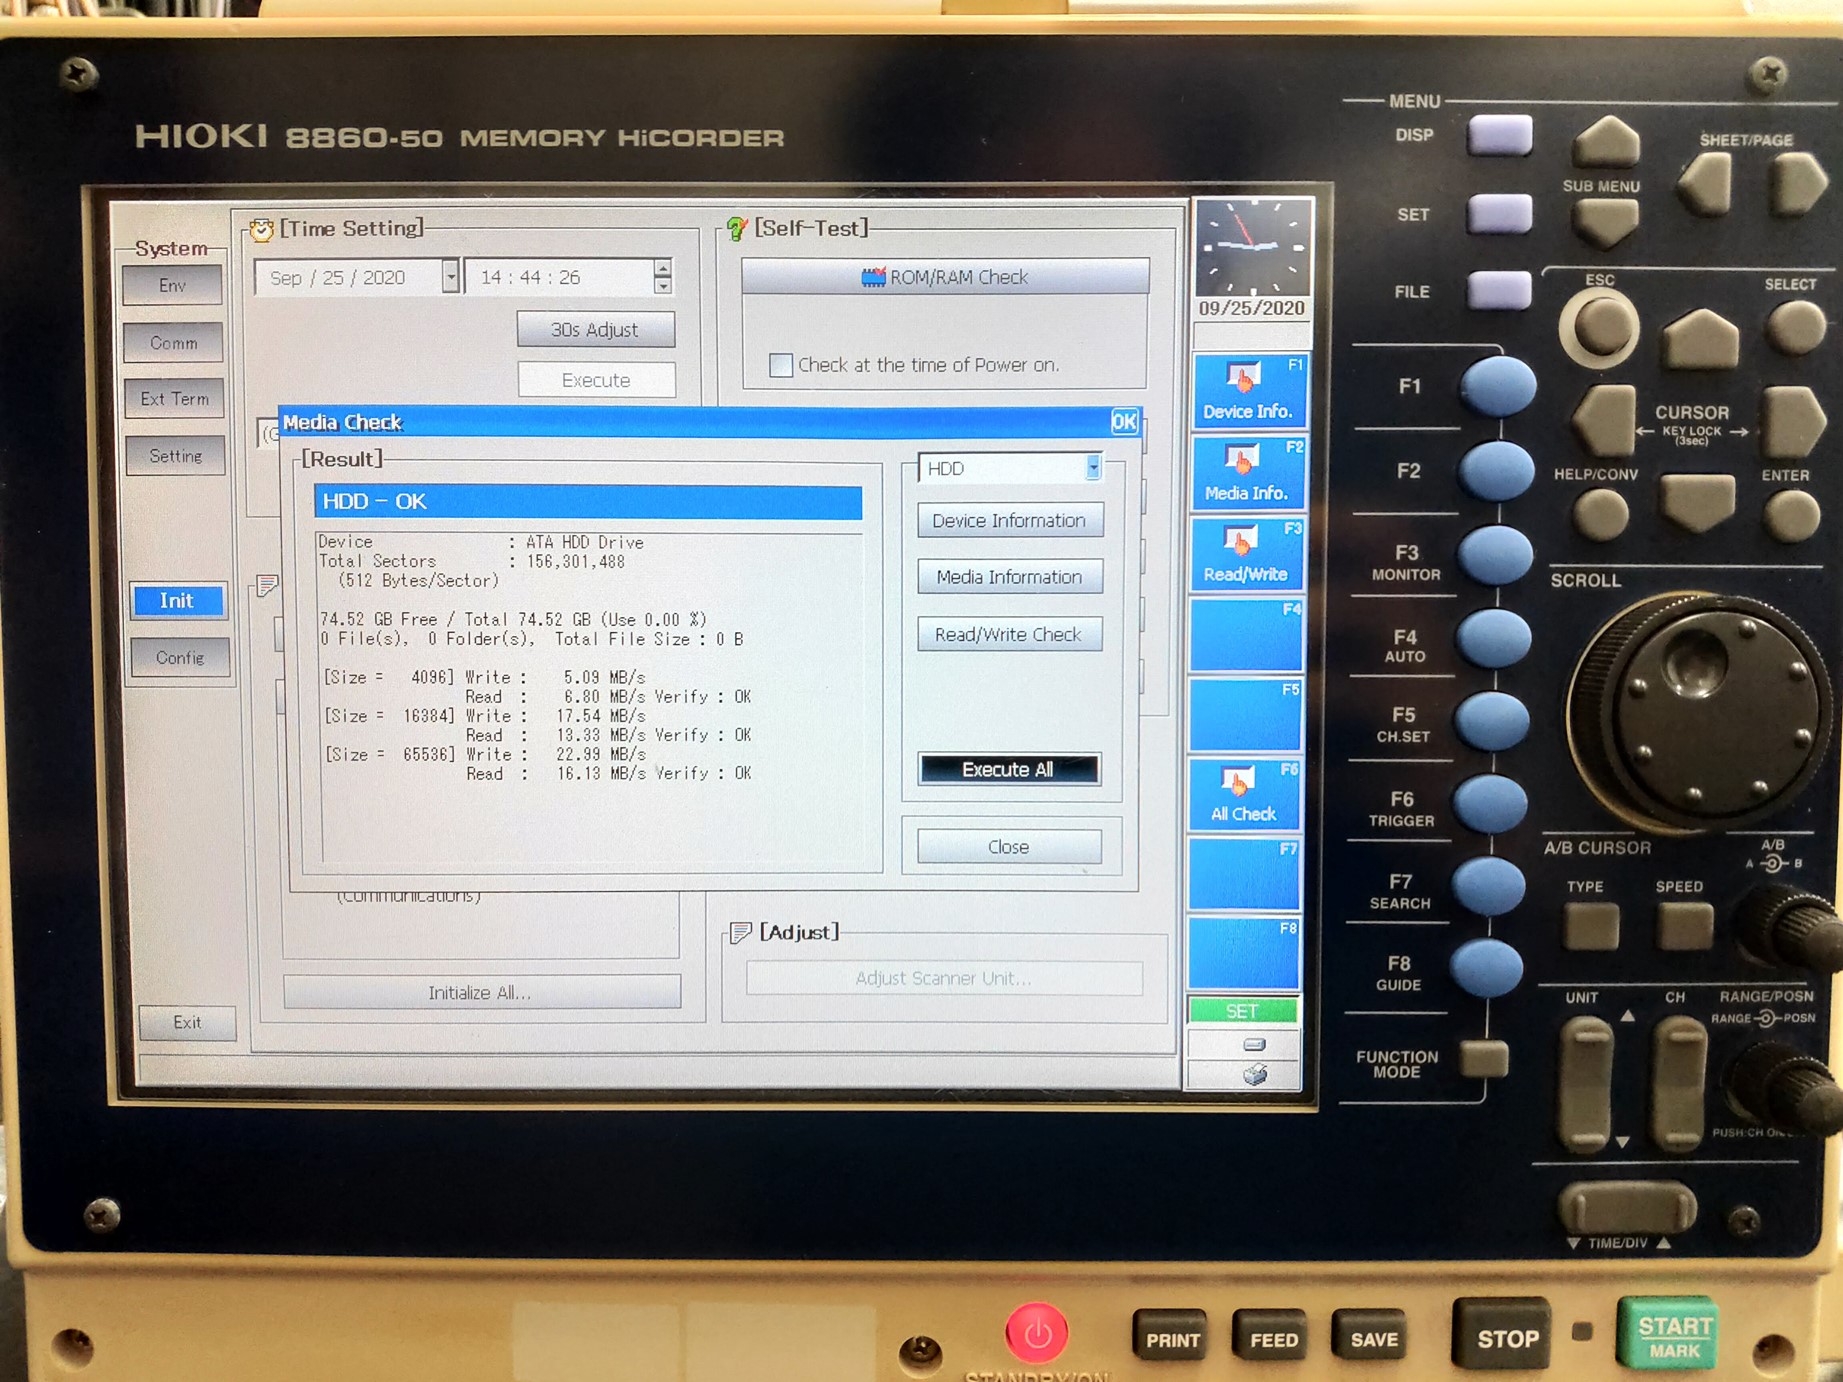Click the drive icon below SET

pyautogui.click(x=1254, y=1044)
